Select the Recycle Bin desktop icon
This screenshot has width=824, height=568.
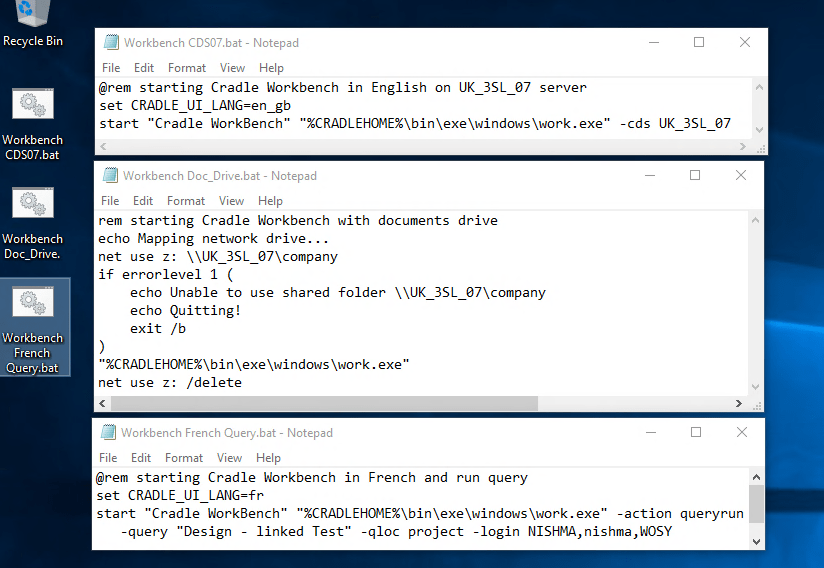[33, 24]
